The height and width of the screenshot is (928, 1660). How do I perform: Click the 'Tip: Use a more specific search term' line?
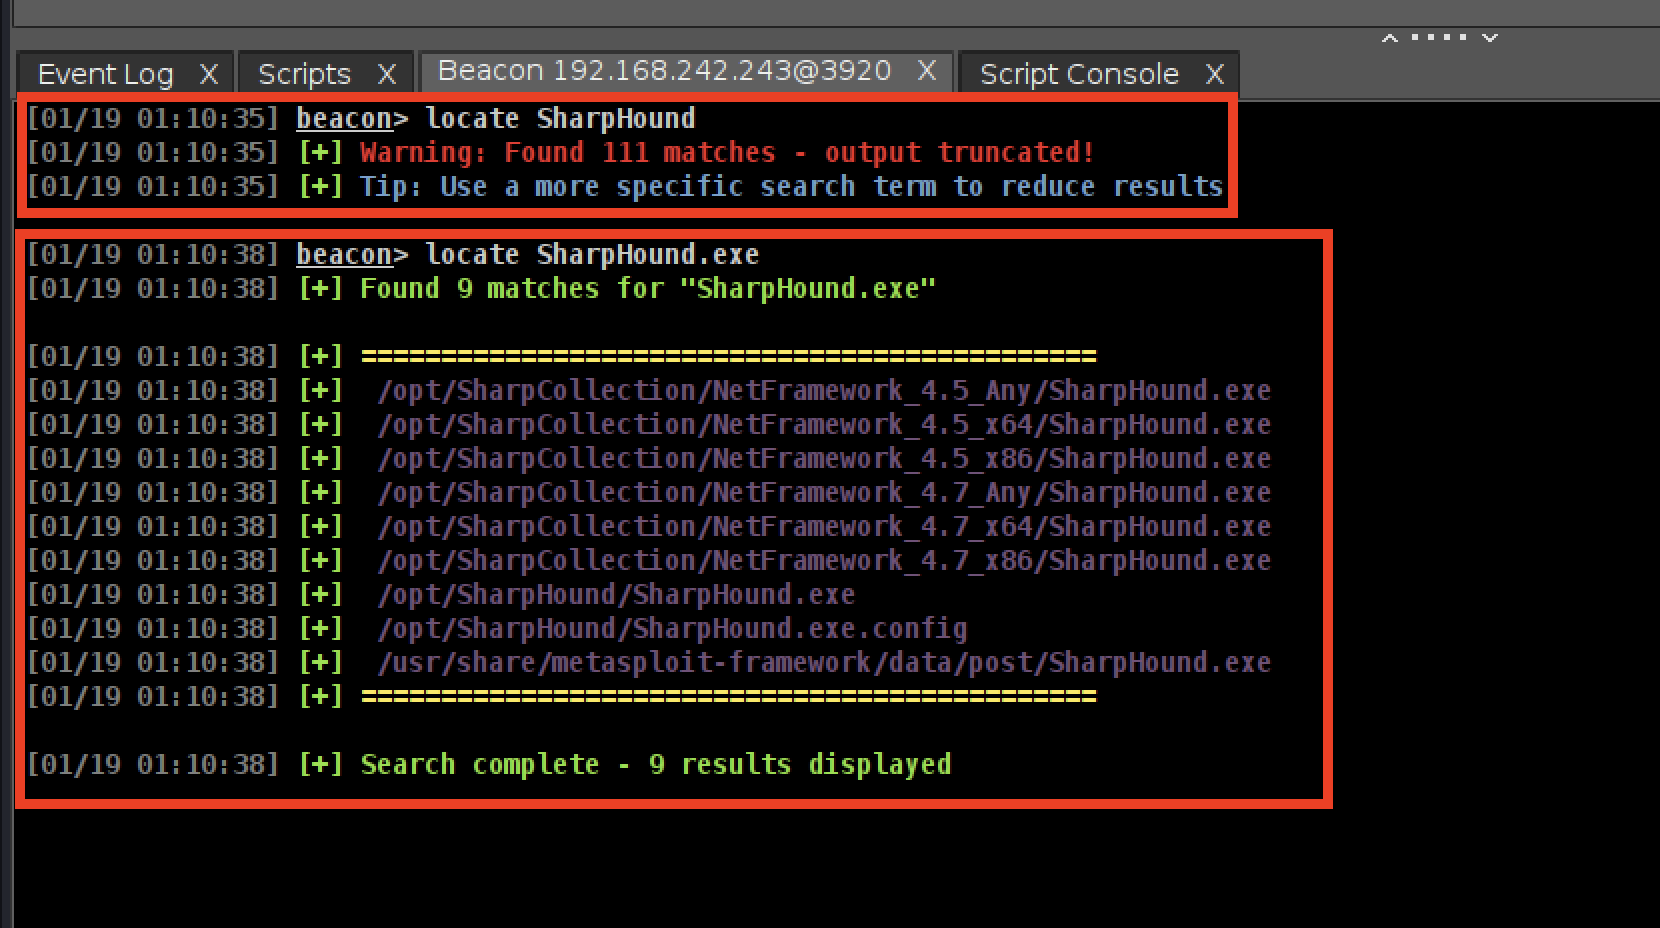click(790, 187)
